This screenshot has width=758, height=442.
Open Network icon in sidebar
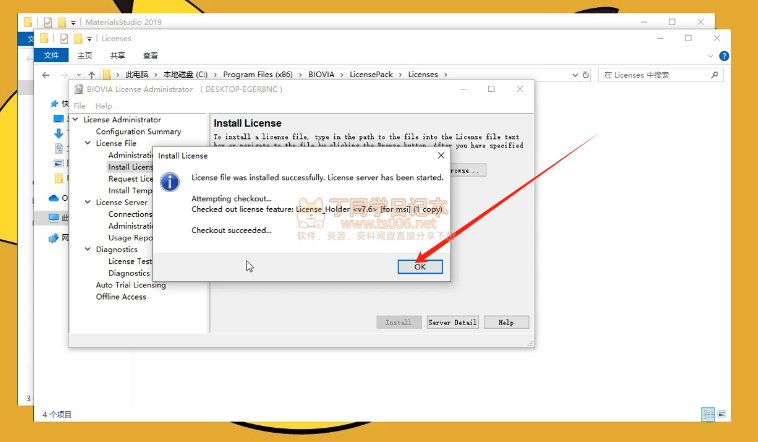click(x=54, y=238)
